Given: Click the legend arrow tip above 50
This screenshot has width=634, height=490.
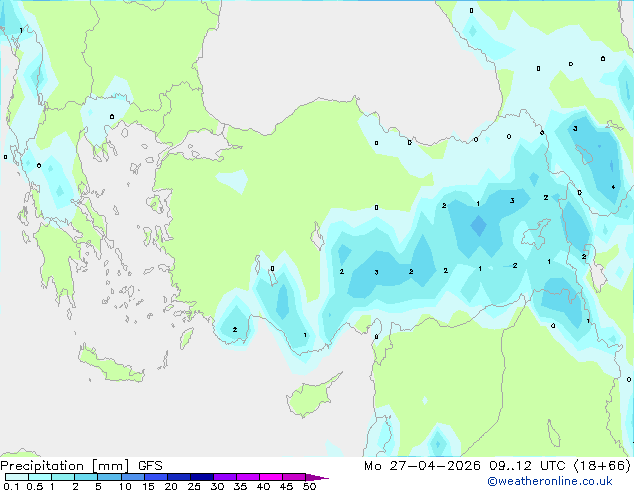Looking at the screenshot, I should [x=317, y=477].
